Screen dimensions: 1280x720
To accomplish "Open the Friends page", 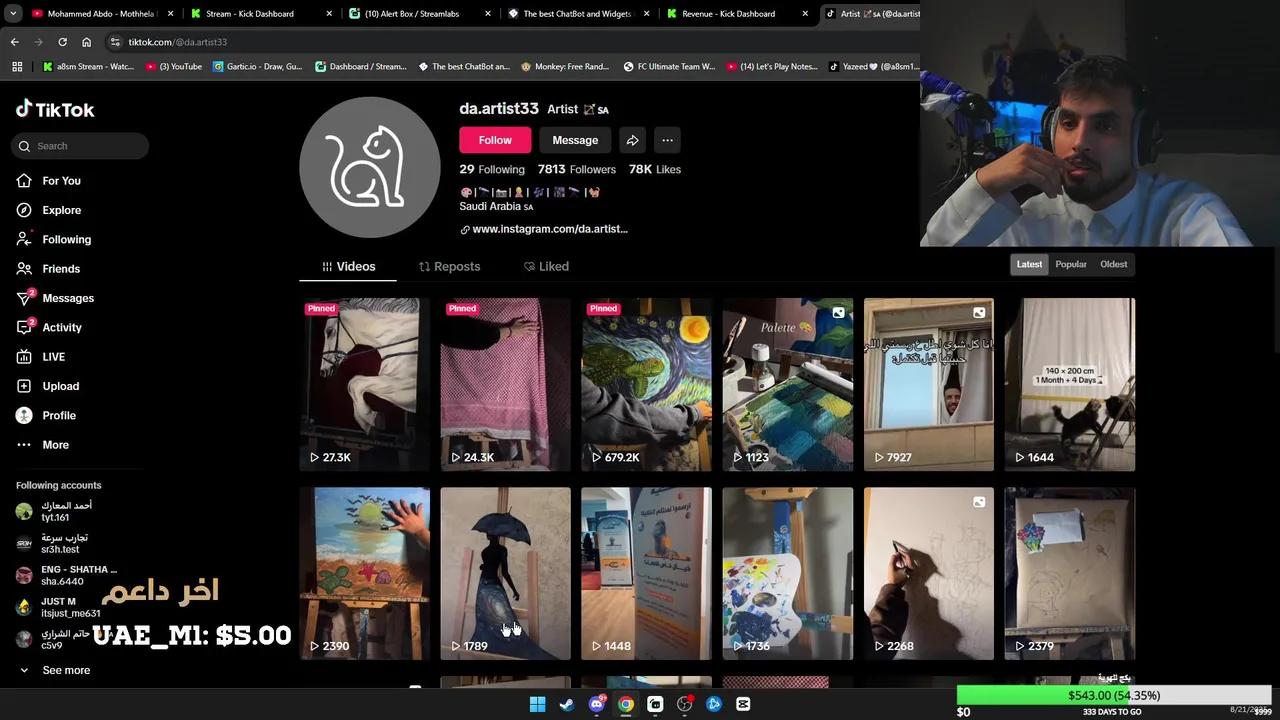I will coord(61,269).
